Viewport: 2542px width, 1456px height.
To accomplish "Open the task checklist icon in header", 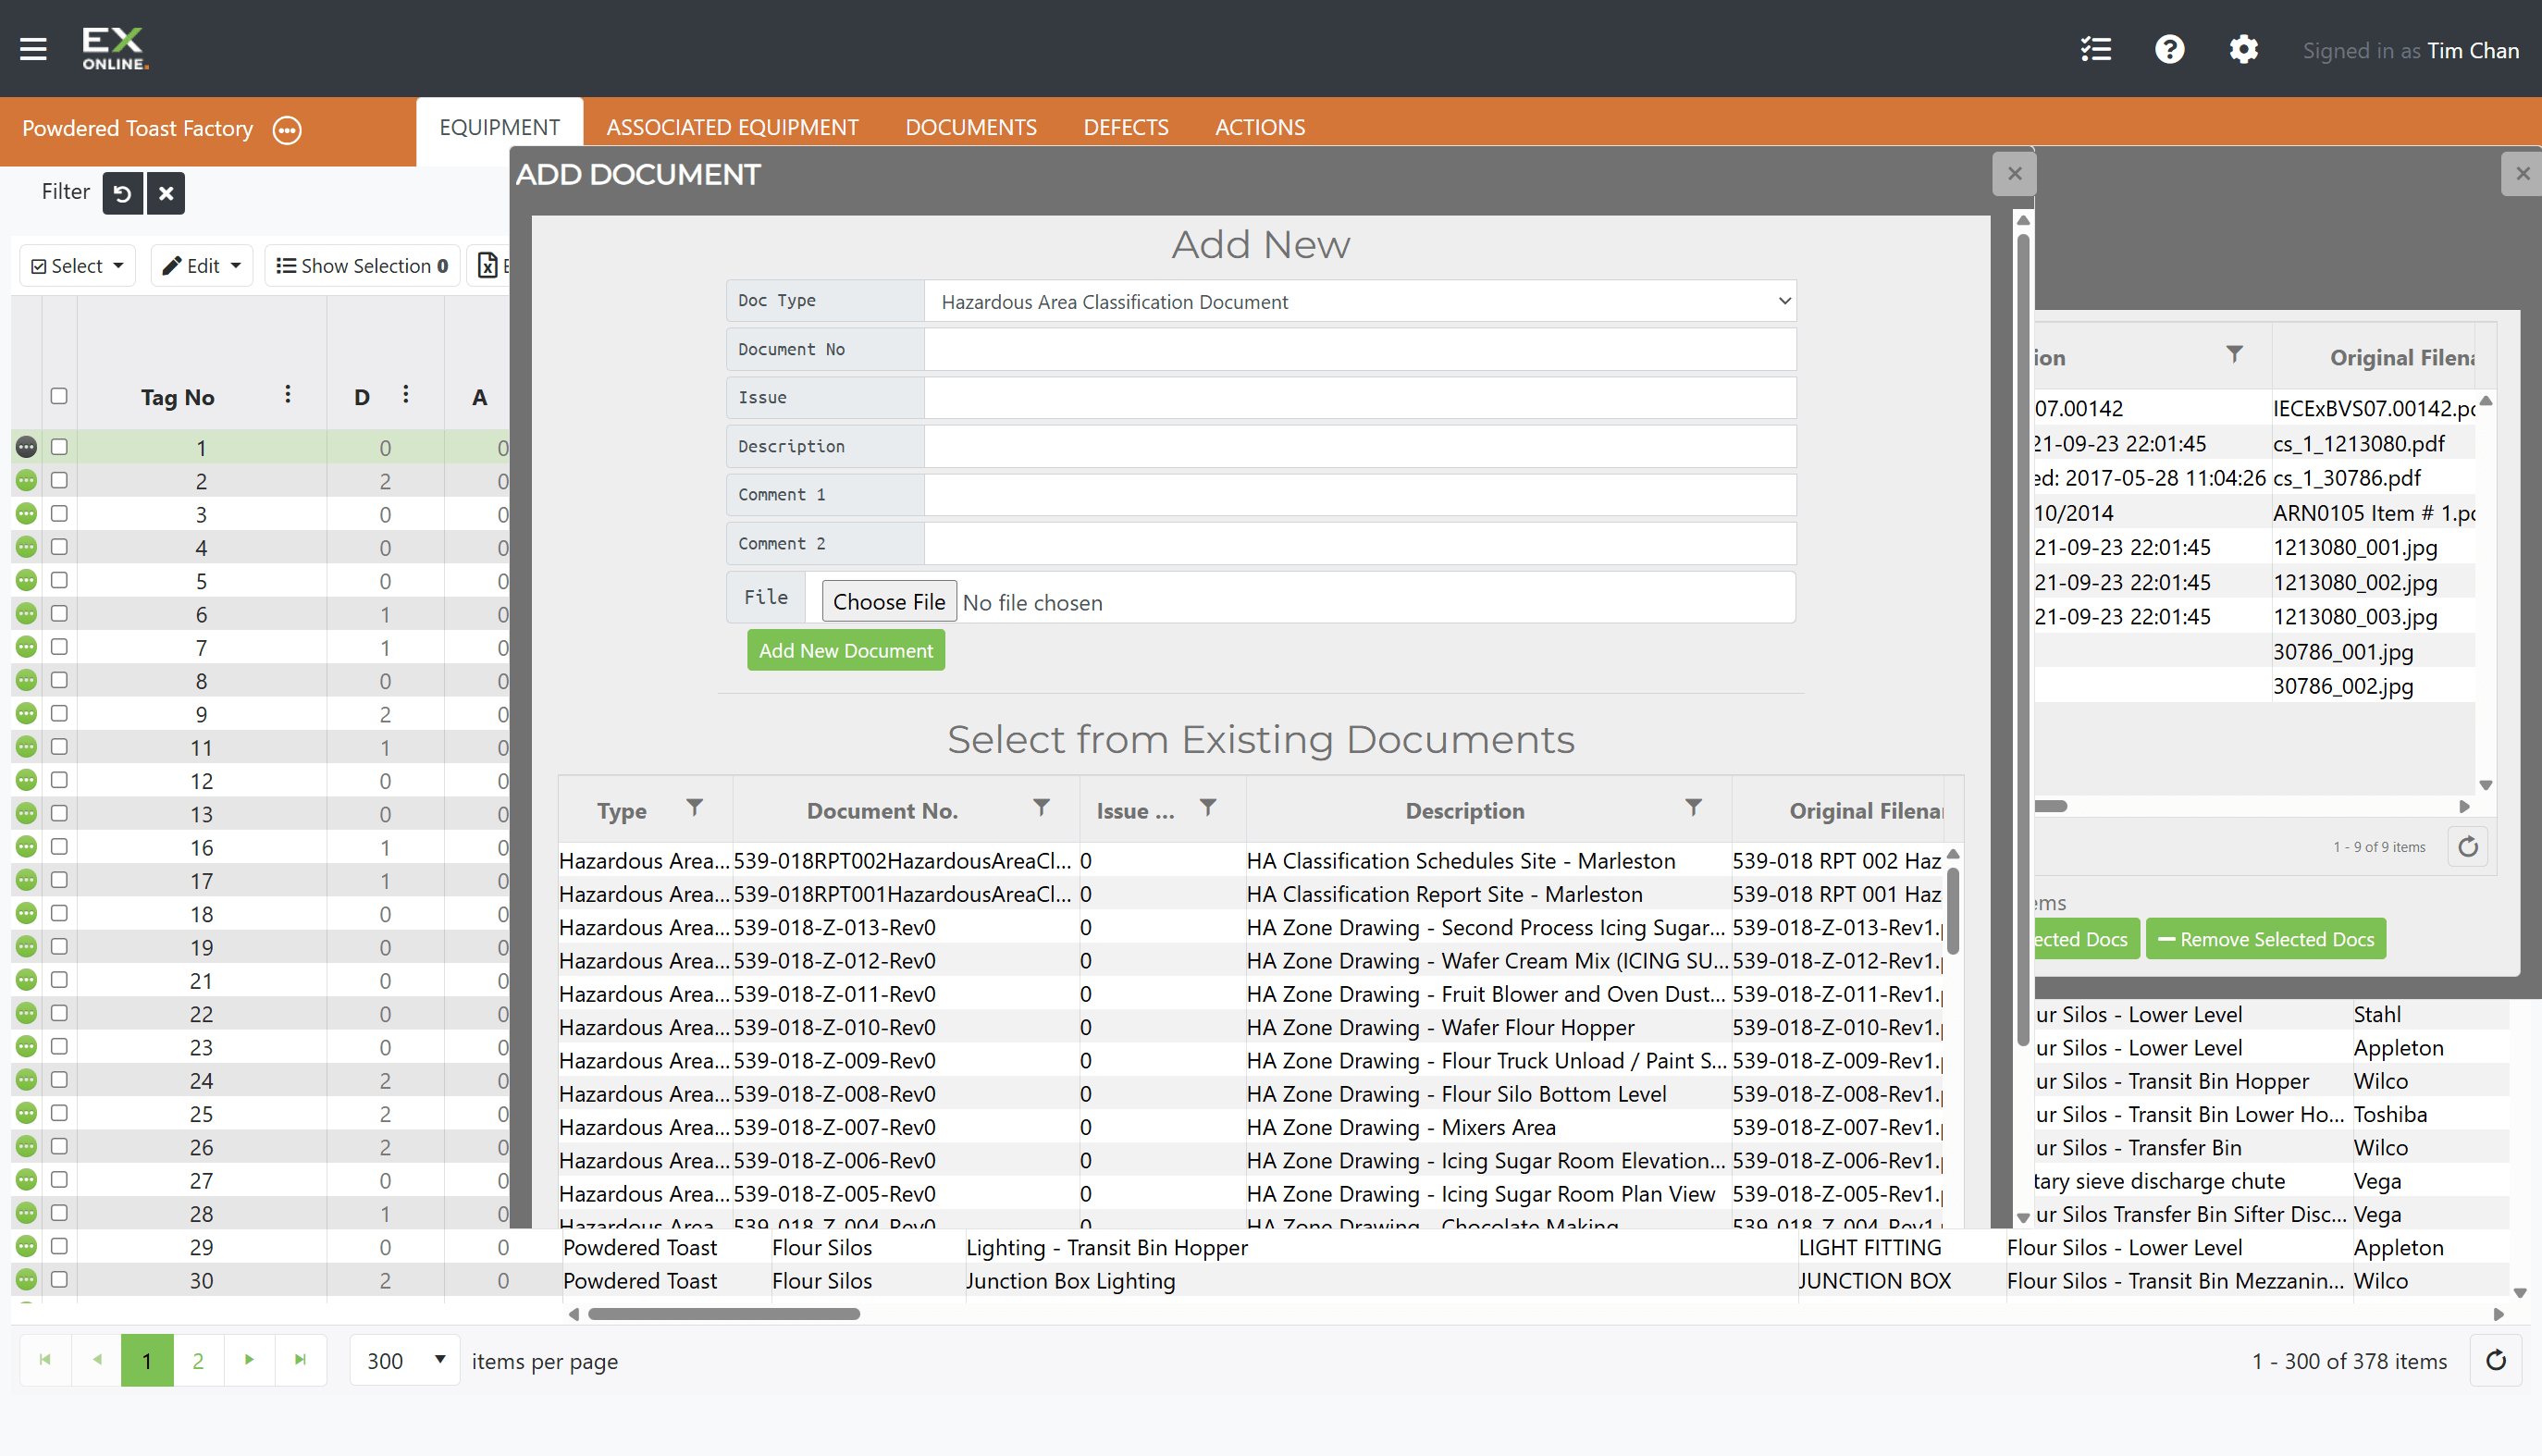I will click(2096, 49).
